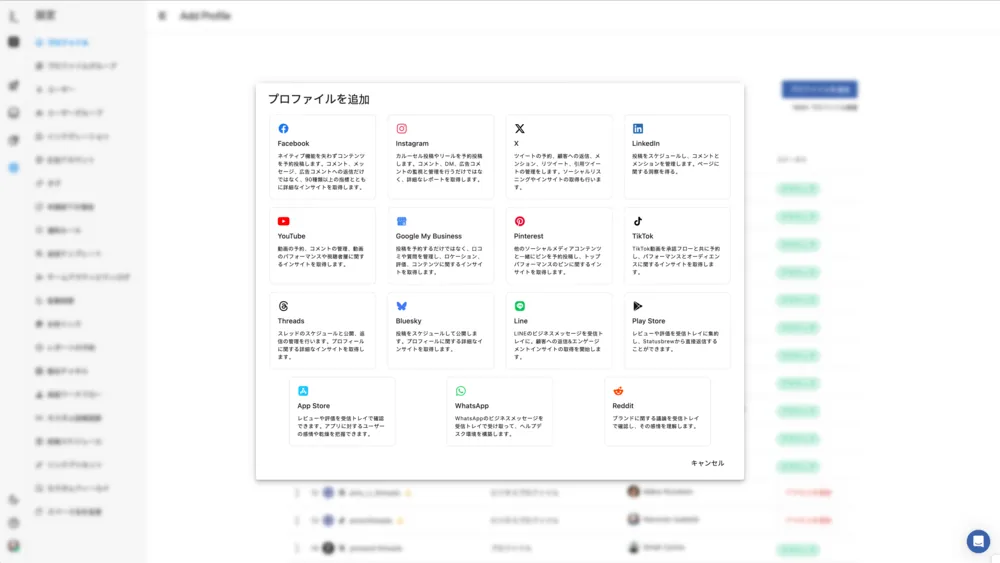Click the Pinterest logo icon
The height and width of the screenshot is (563, 1000).
tap(520, 221)
